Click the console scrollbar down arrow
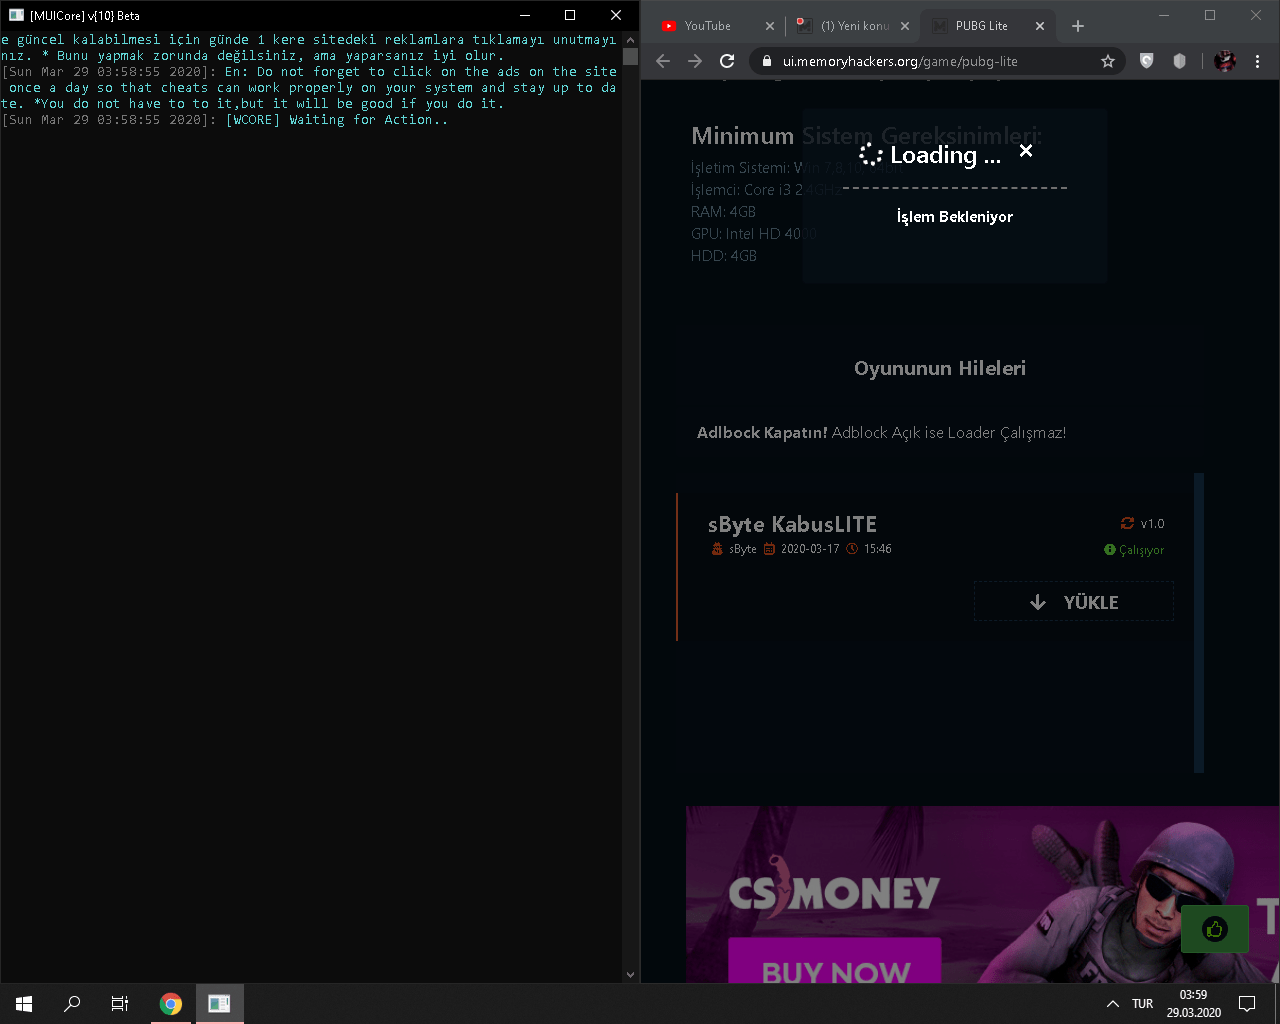 (x=630, y=974)
